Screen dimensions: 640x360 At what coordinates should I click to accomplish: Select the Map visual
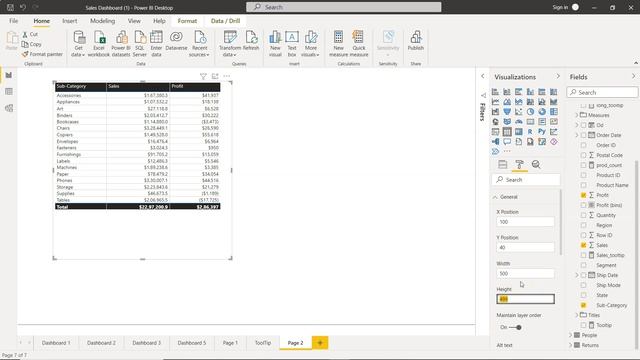coord(495,122)
